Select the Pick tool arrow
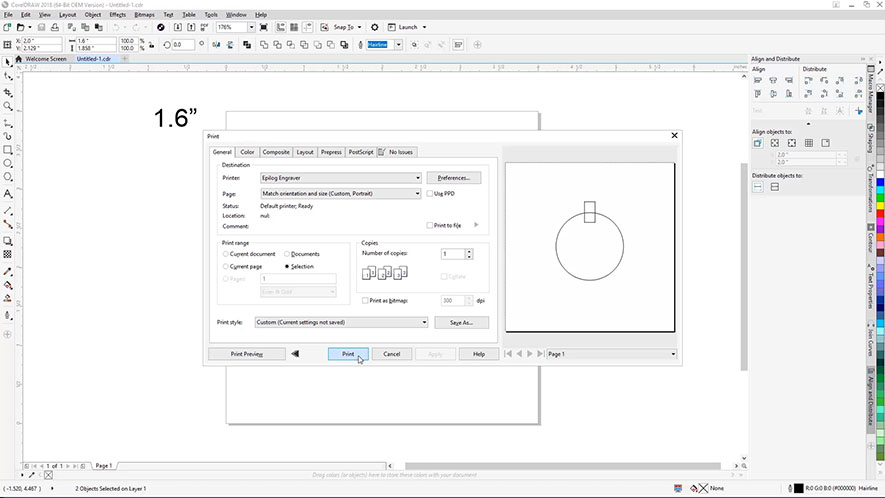885x498 pixels. point(8,62)
